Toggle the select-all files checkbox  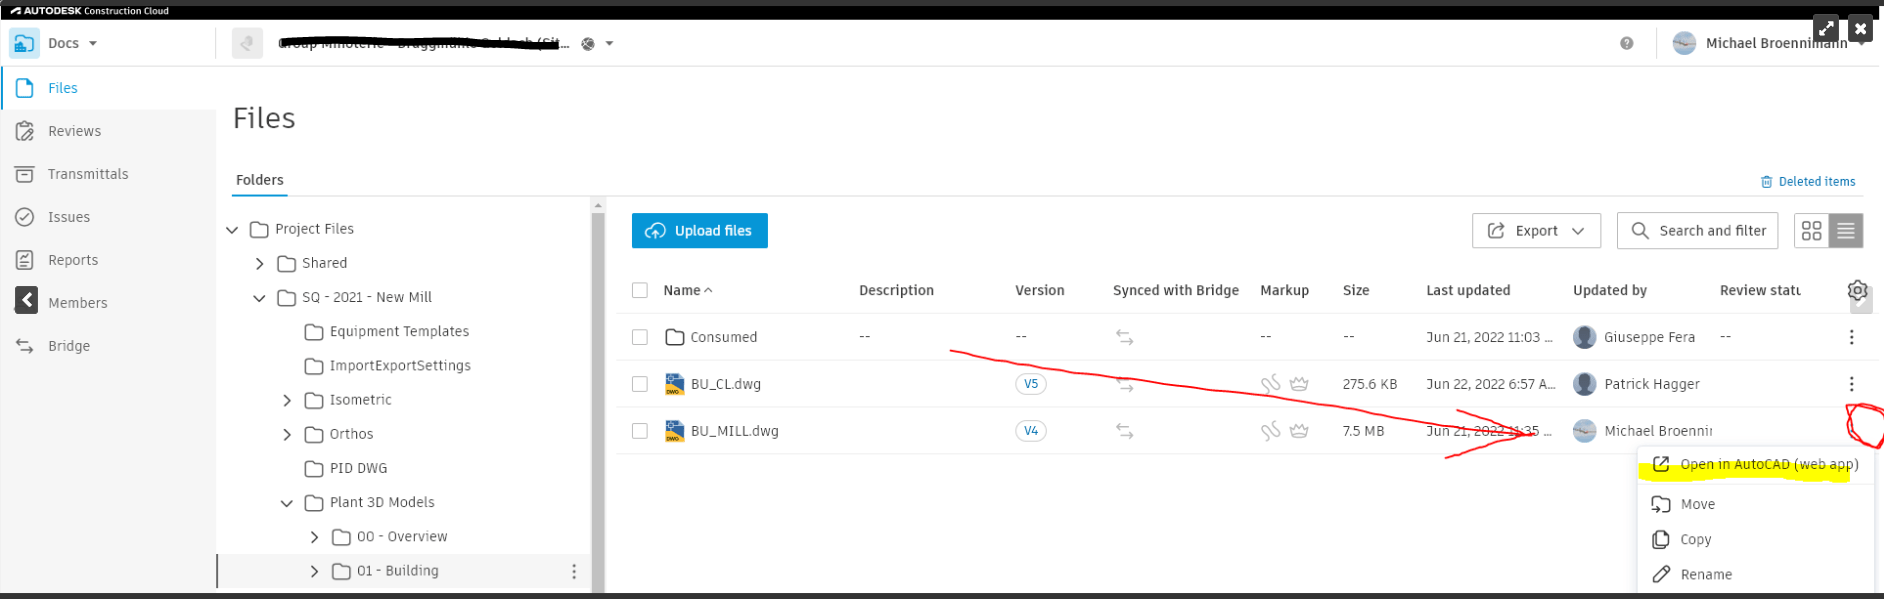(x=640, y=290)
